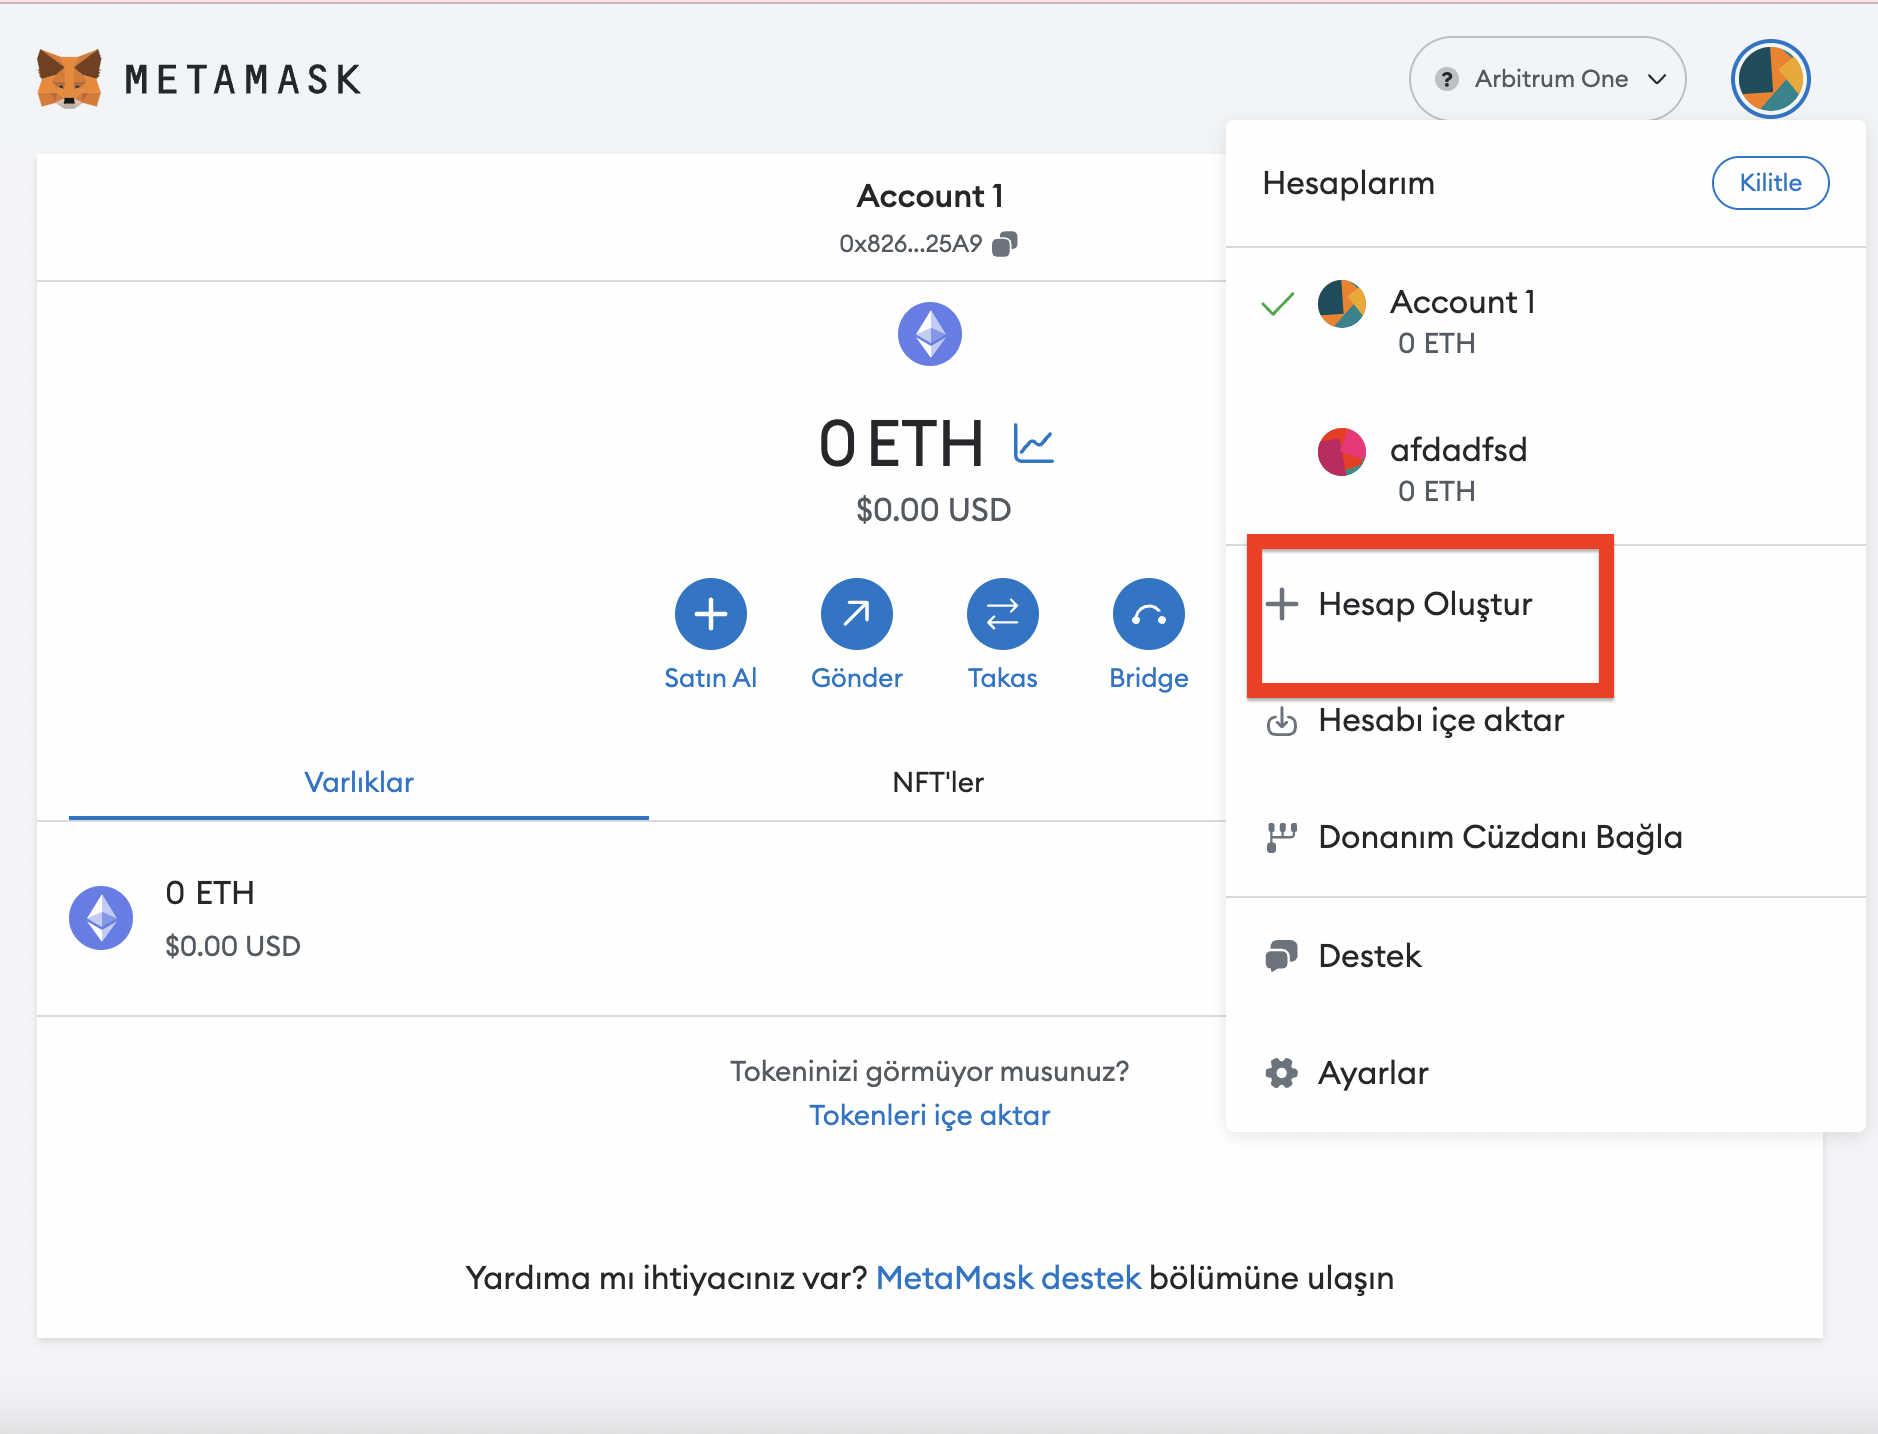This screenshot has width=1878, height=1434.
Task: Click the MetaMask fox logo
Action: point(69,78)
